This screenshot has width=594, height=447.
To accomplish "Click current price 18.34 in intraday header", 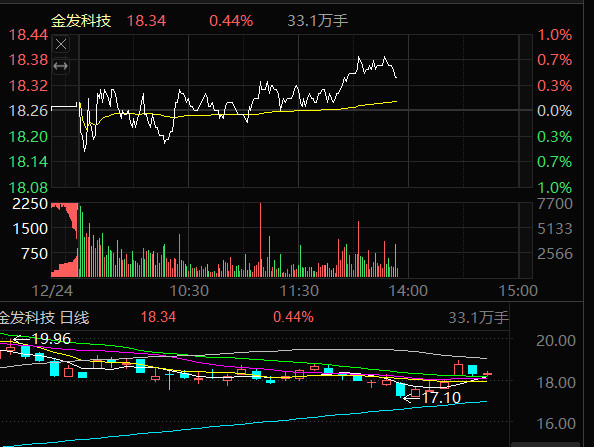I will click(146, 21).
